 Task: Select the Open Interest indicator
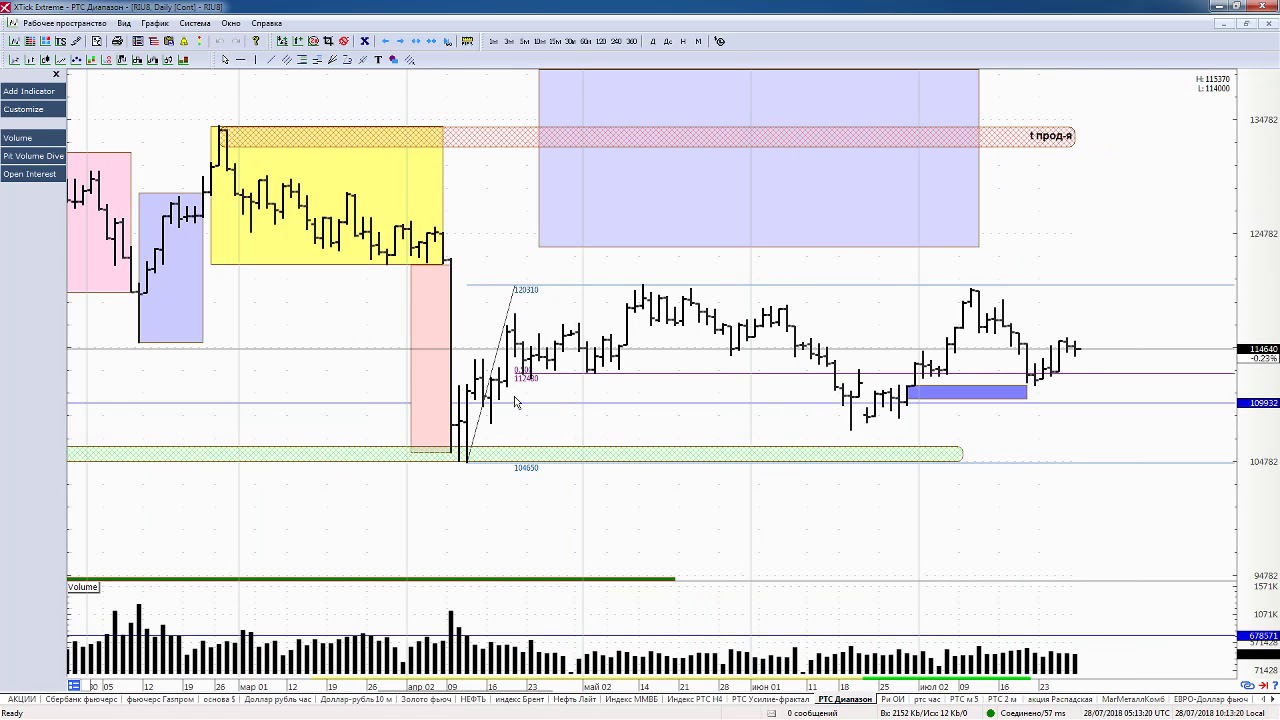[33, 174]
